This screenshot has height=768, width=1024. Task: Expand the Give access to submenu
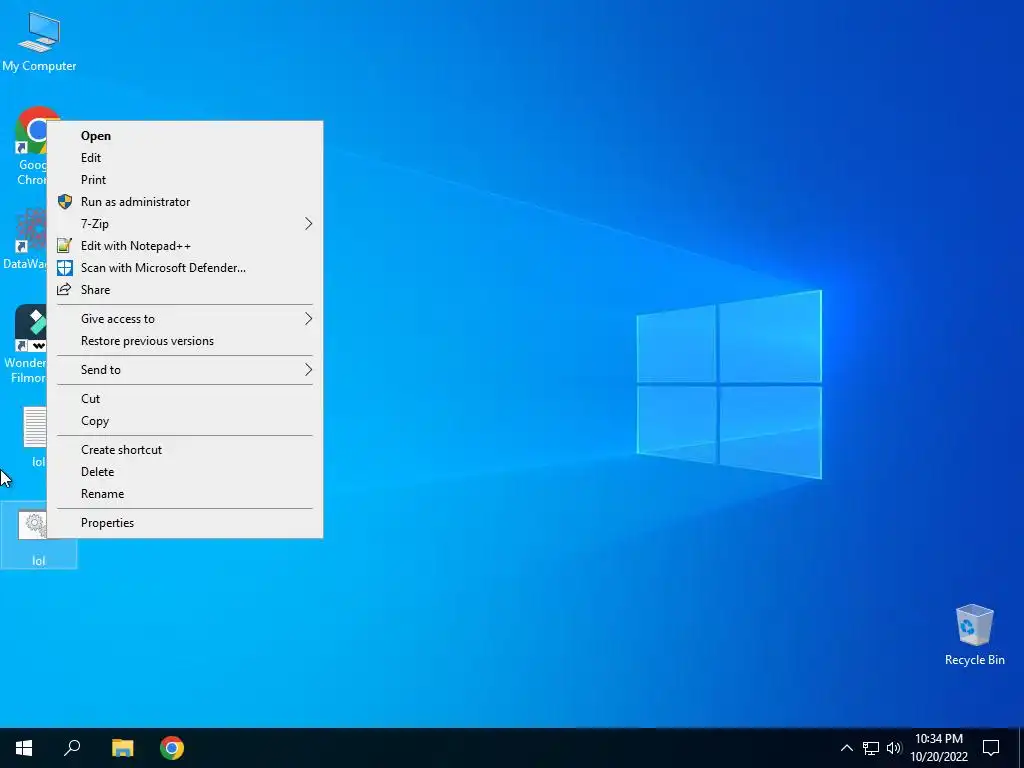[185, 319]
